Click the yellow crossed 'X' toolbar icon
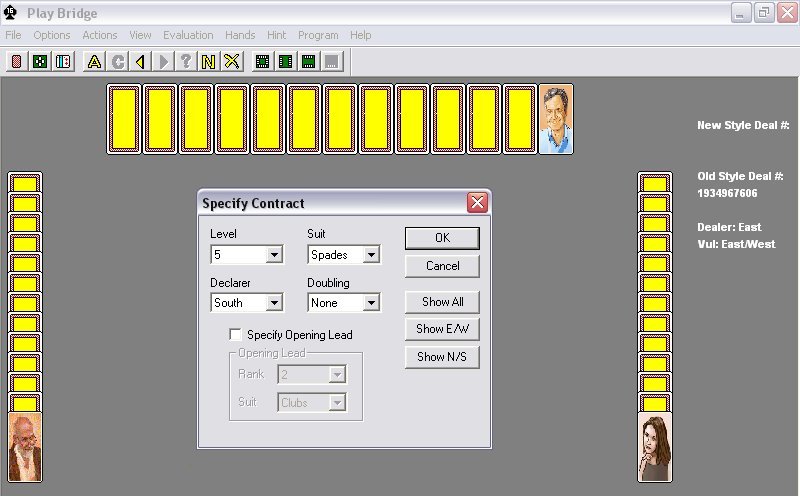 [x=231, y=62]
